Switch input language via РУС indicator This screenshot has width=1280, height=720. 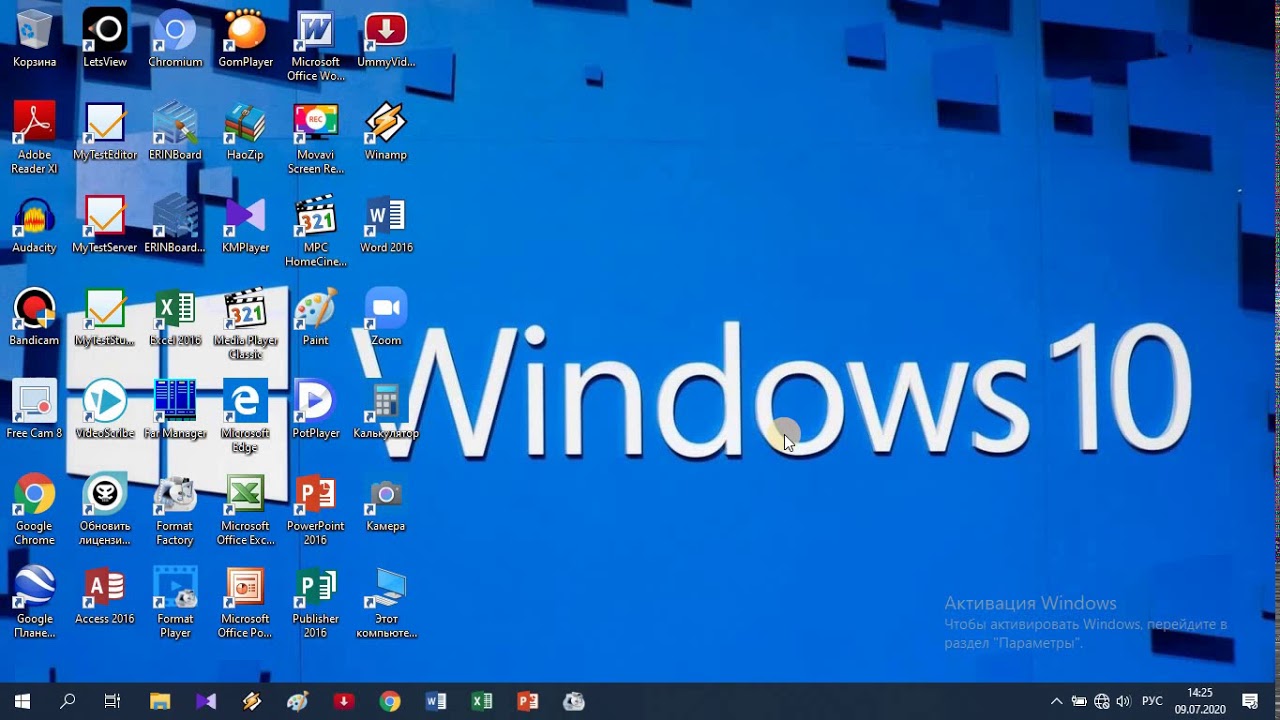pos(1152,701)
